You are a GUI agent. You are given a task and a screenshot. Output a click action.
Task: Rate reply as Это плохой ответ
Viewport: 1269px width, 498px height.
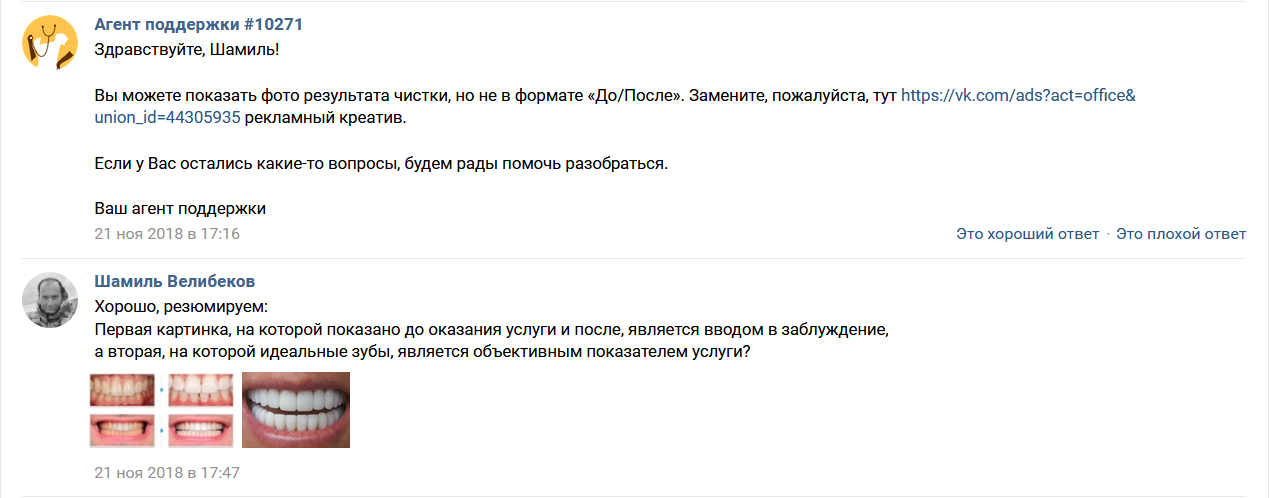point(1181,234)
